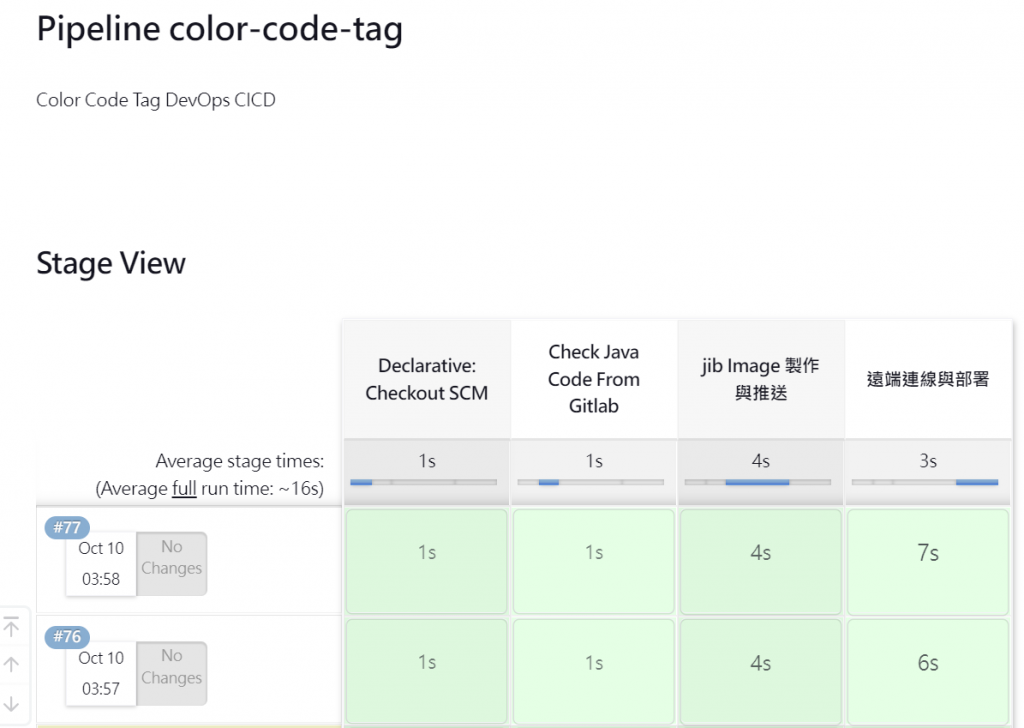
Task: Select the 遠端連線與部署 column header
Action: pyautogui.click(x=928, y=379)
